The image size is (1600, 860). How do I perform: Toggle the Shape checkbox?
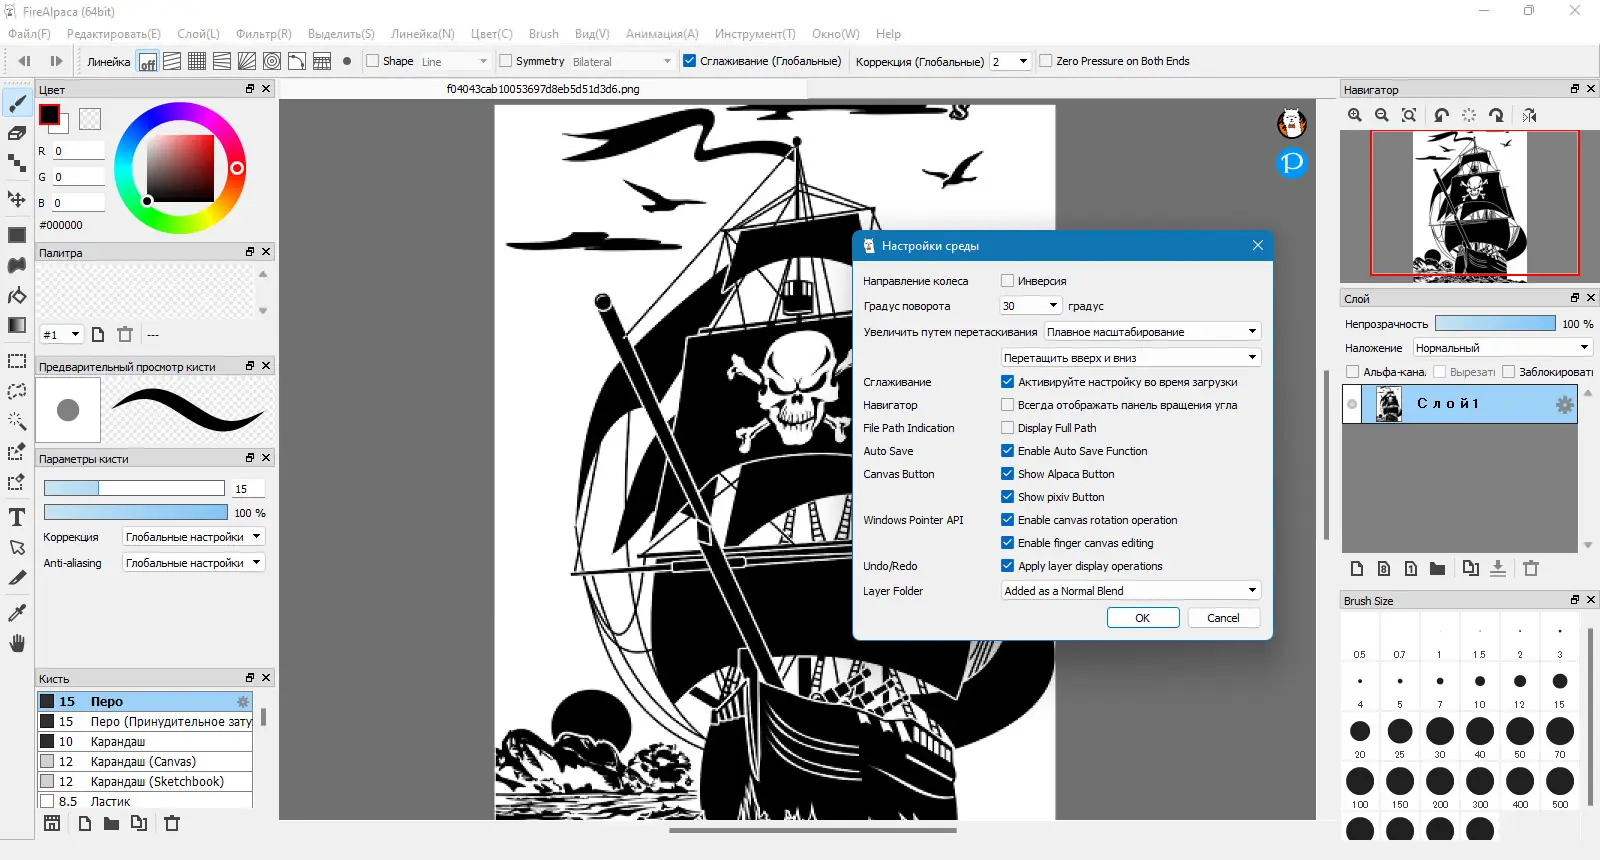(373, 61)
